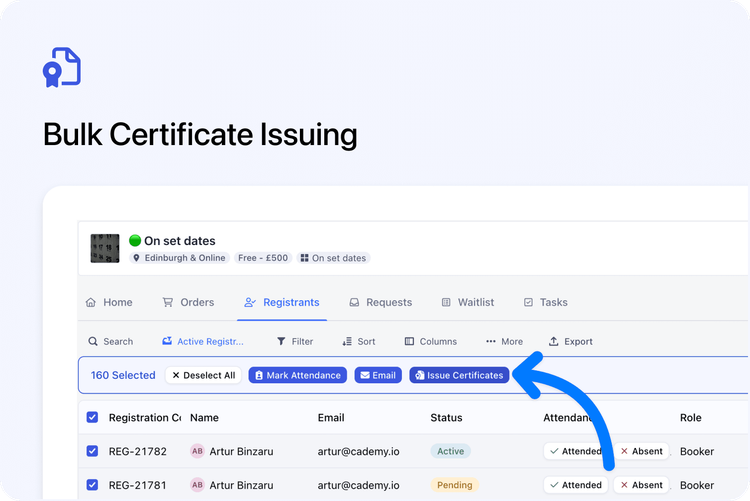
Task: Switch to the Requests tab
Action: coord(381,302)
